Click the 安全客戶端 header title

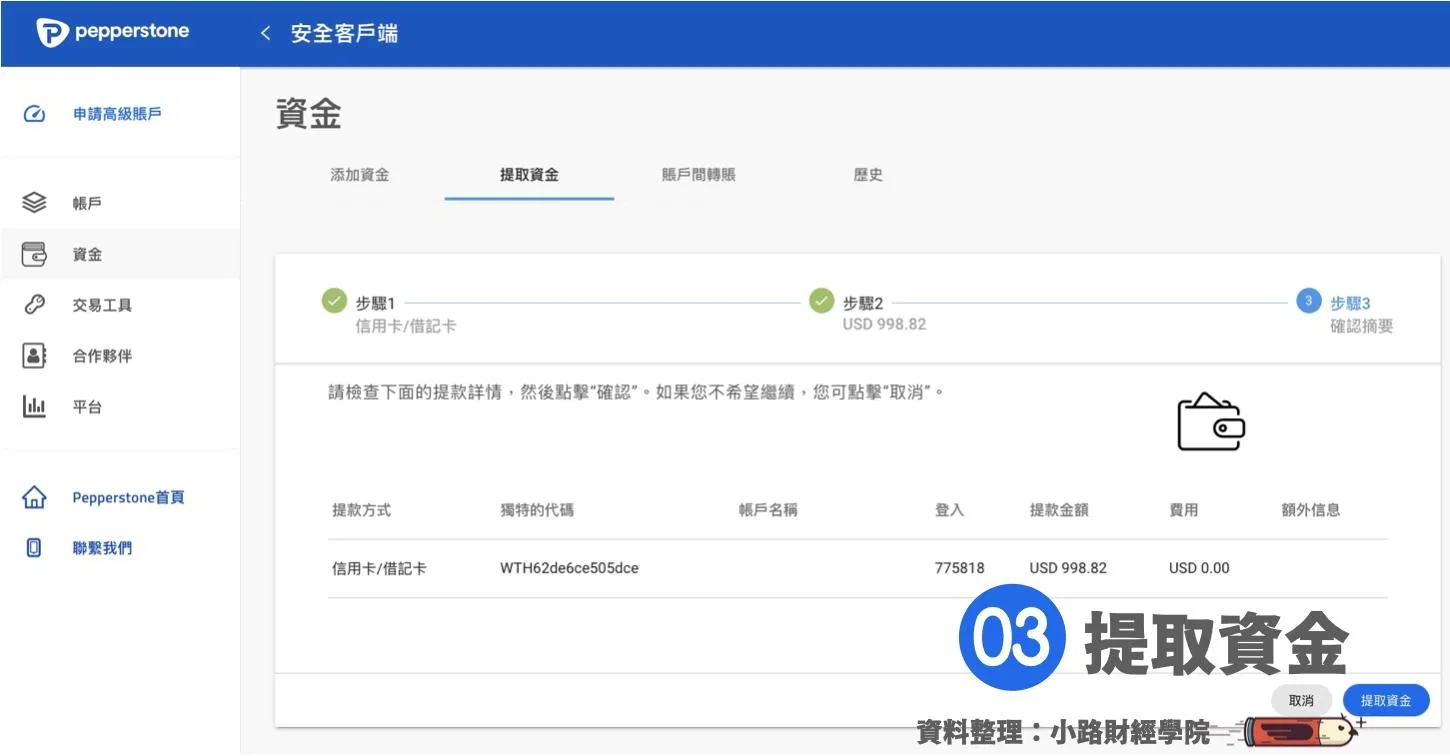(344, 33)
